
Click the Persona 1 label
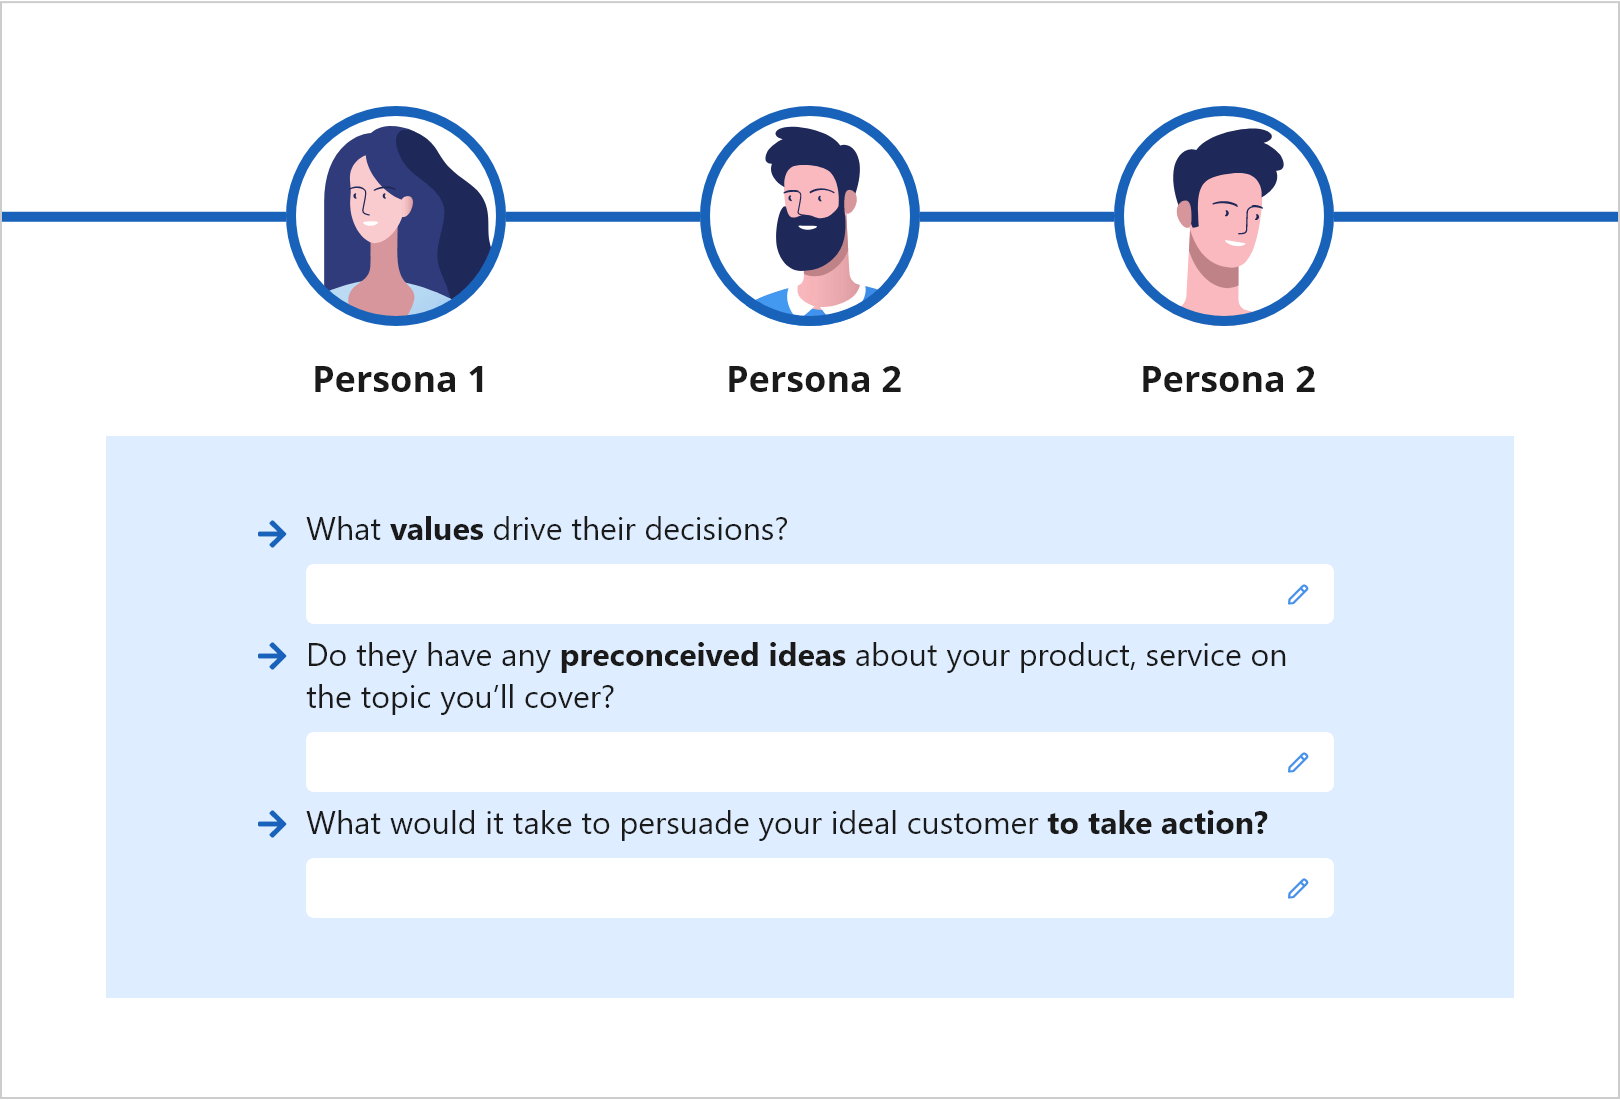pyautogui.click(x=399, y=380)
